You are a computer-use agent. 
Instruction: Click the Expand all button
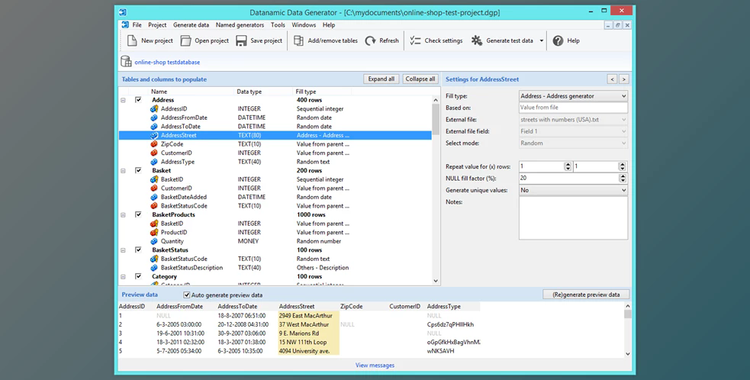click(381, 79)
